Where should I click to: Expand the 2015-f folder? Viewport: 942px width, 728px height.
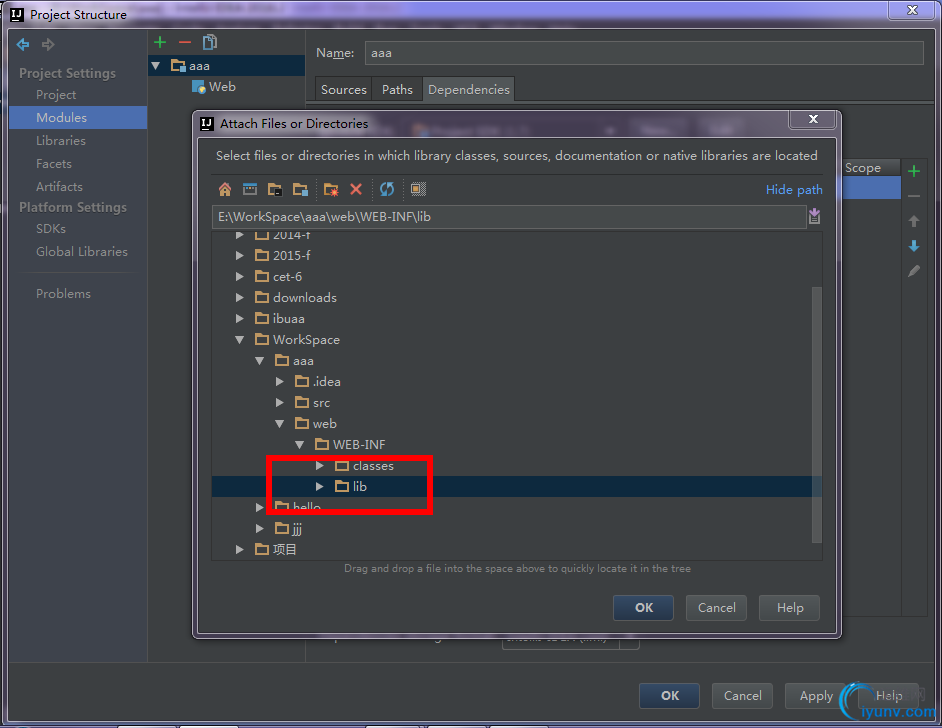point(240,256)
